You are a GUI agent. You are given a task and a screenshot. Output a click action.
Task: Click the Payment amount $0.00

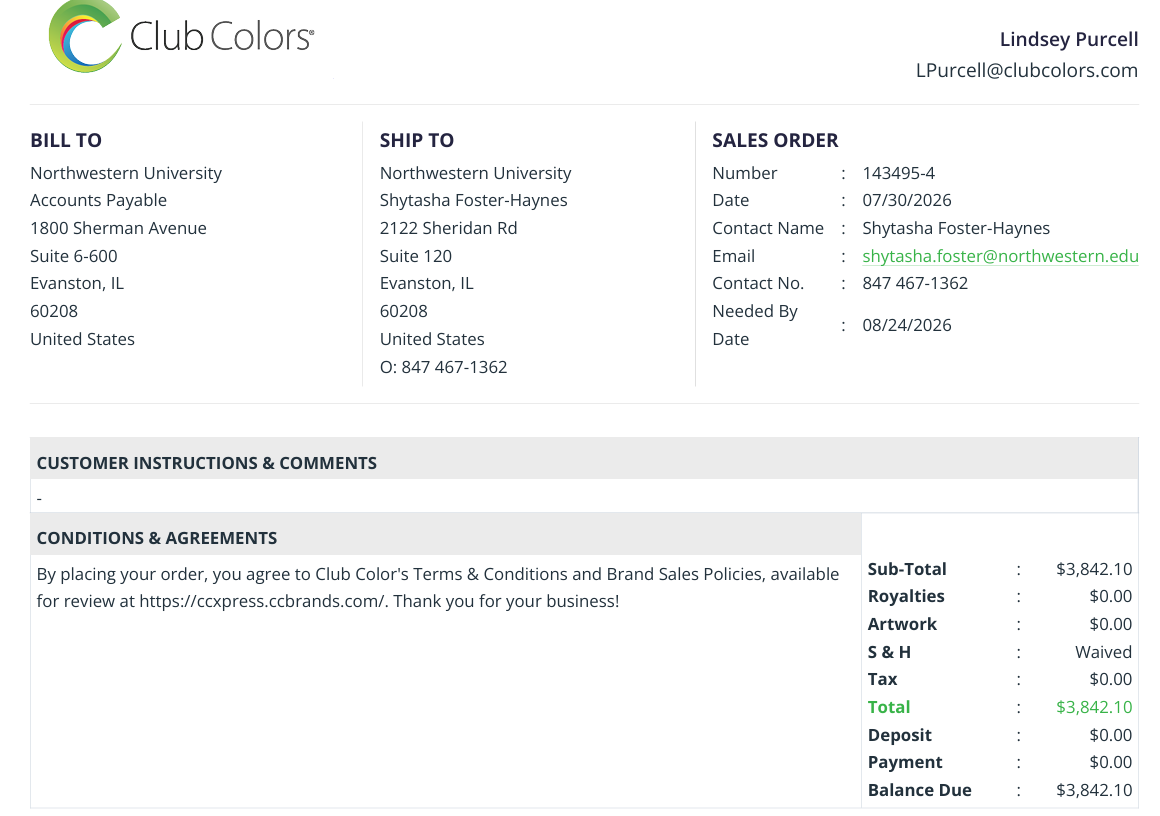1110,762
